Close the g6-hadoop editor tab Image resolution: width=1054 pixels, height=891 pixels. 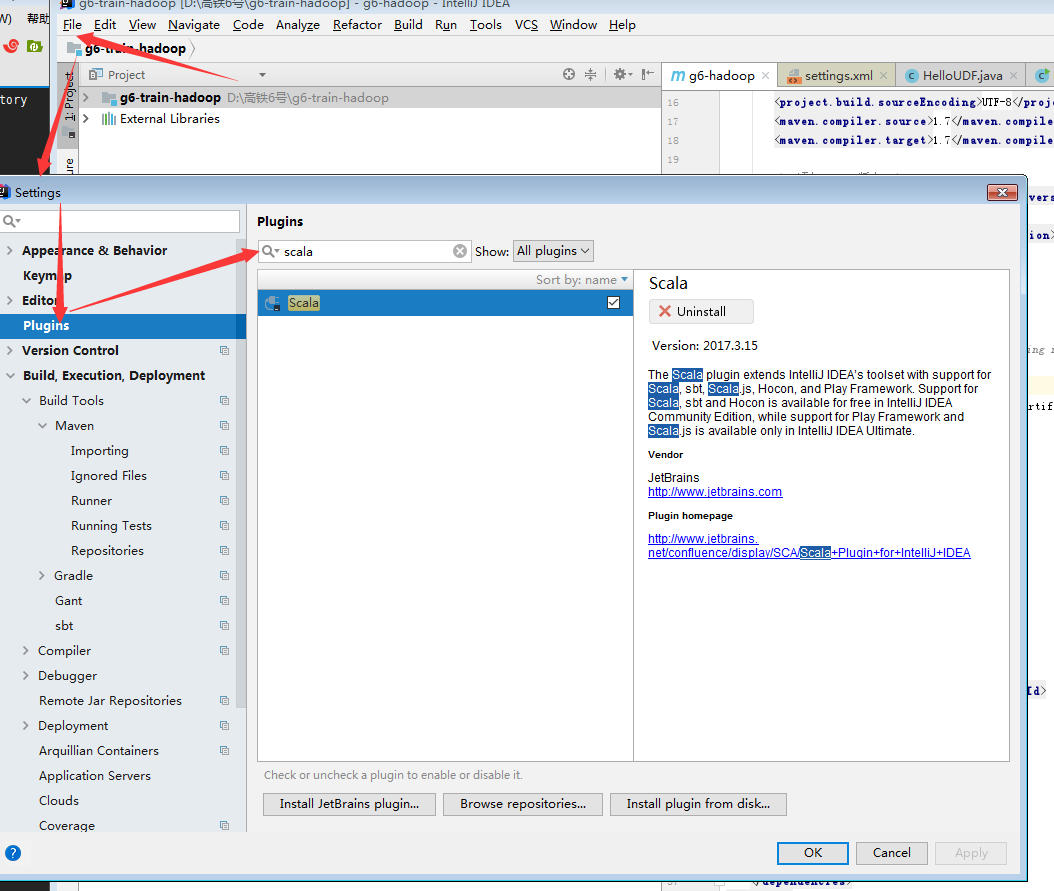pyautogui.click(x=765, y=75)
